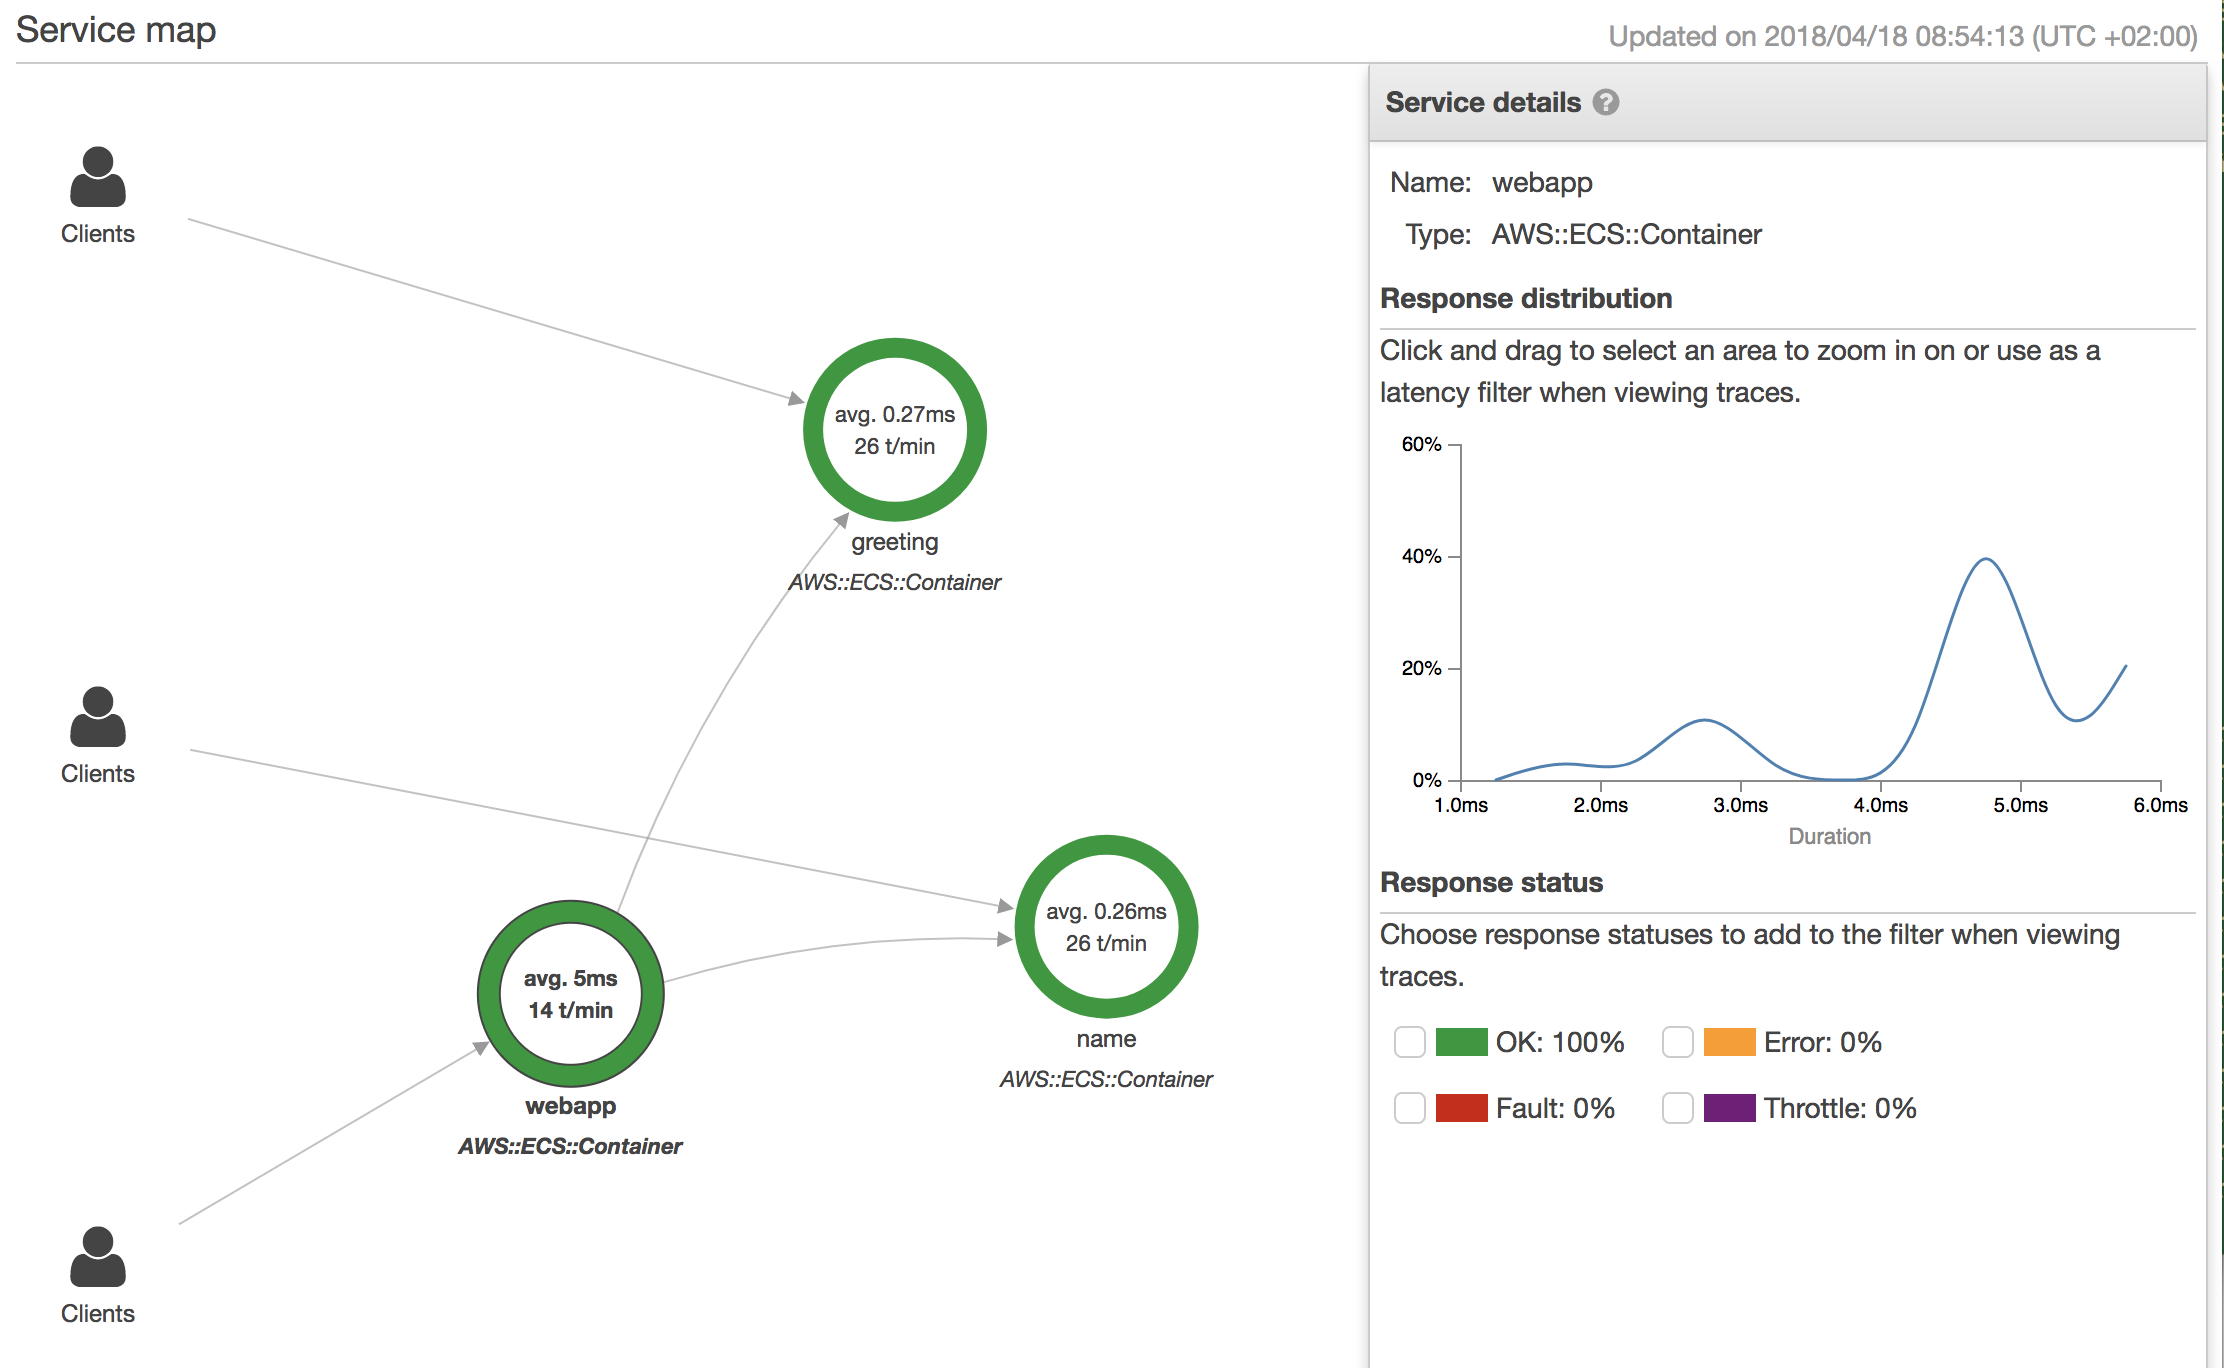Click the bottom Clients user icon

[x=98, y=1257]
